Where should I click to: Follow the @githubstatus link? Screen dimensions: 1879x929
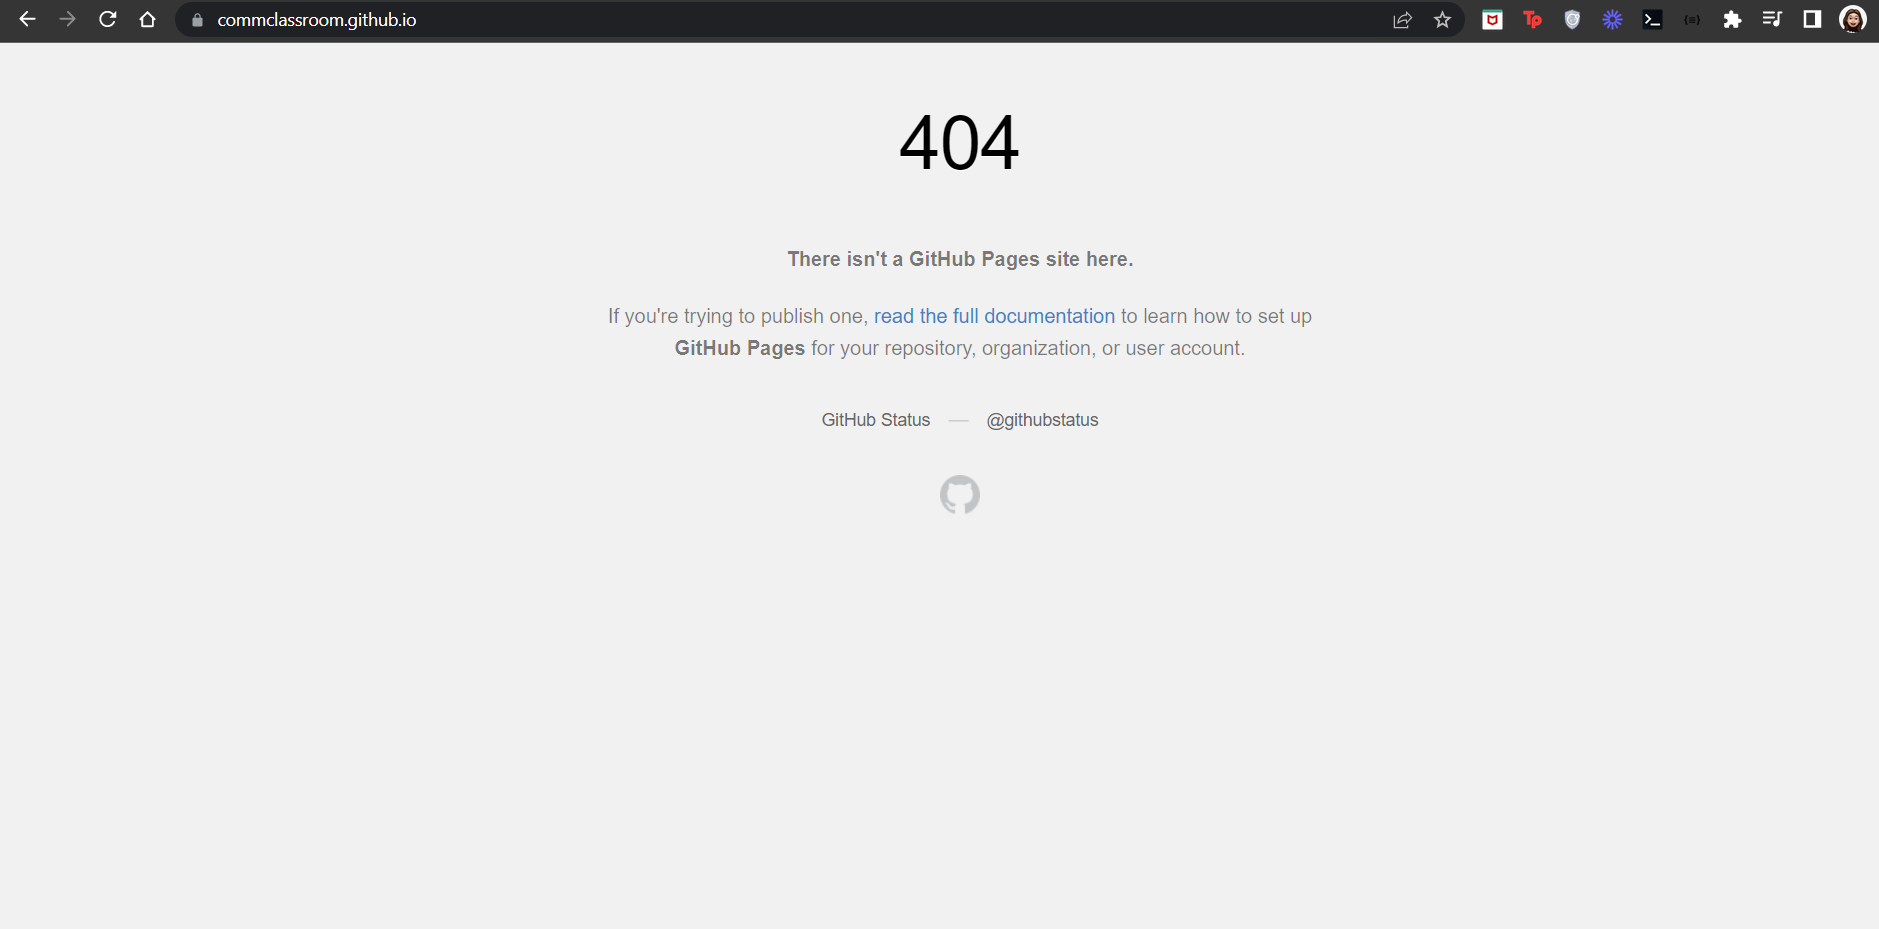point(1041,420)
